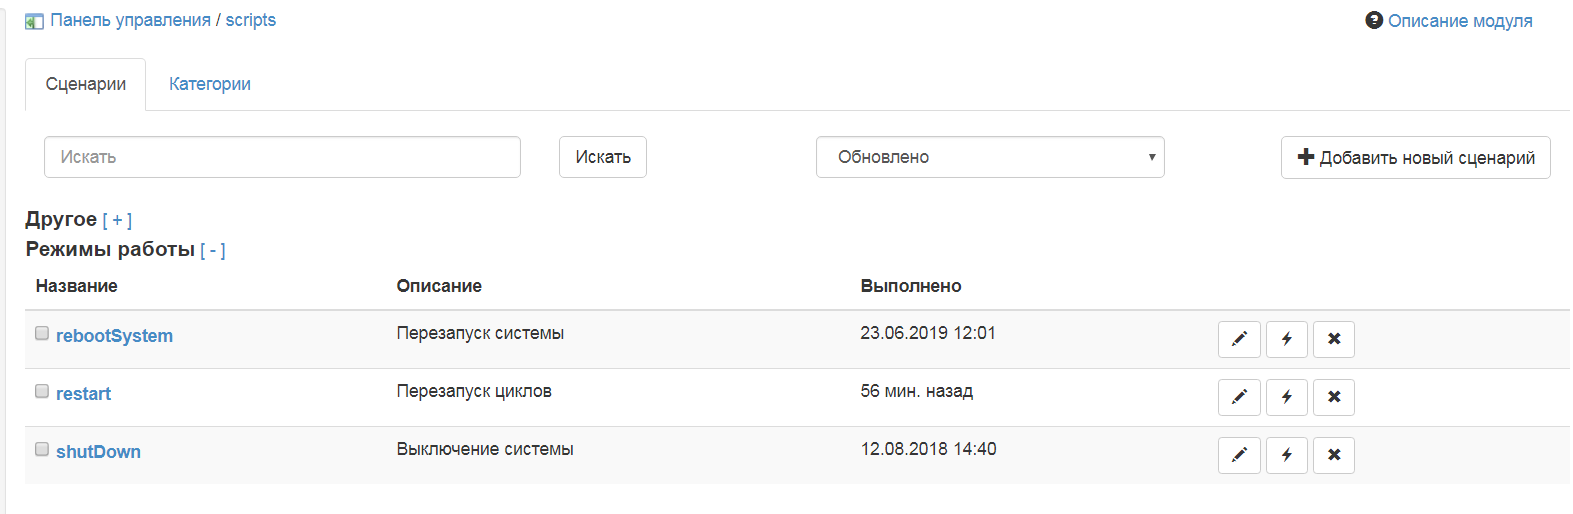Image resolution: width=1573 pixels, height=514 pixels.
Task: Tick the rebootSystem checkbox
Action: (x=42, y=333)
